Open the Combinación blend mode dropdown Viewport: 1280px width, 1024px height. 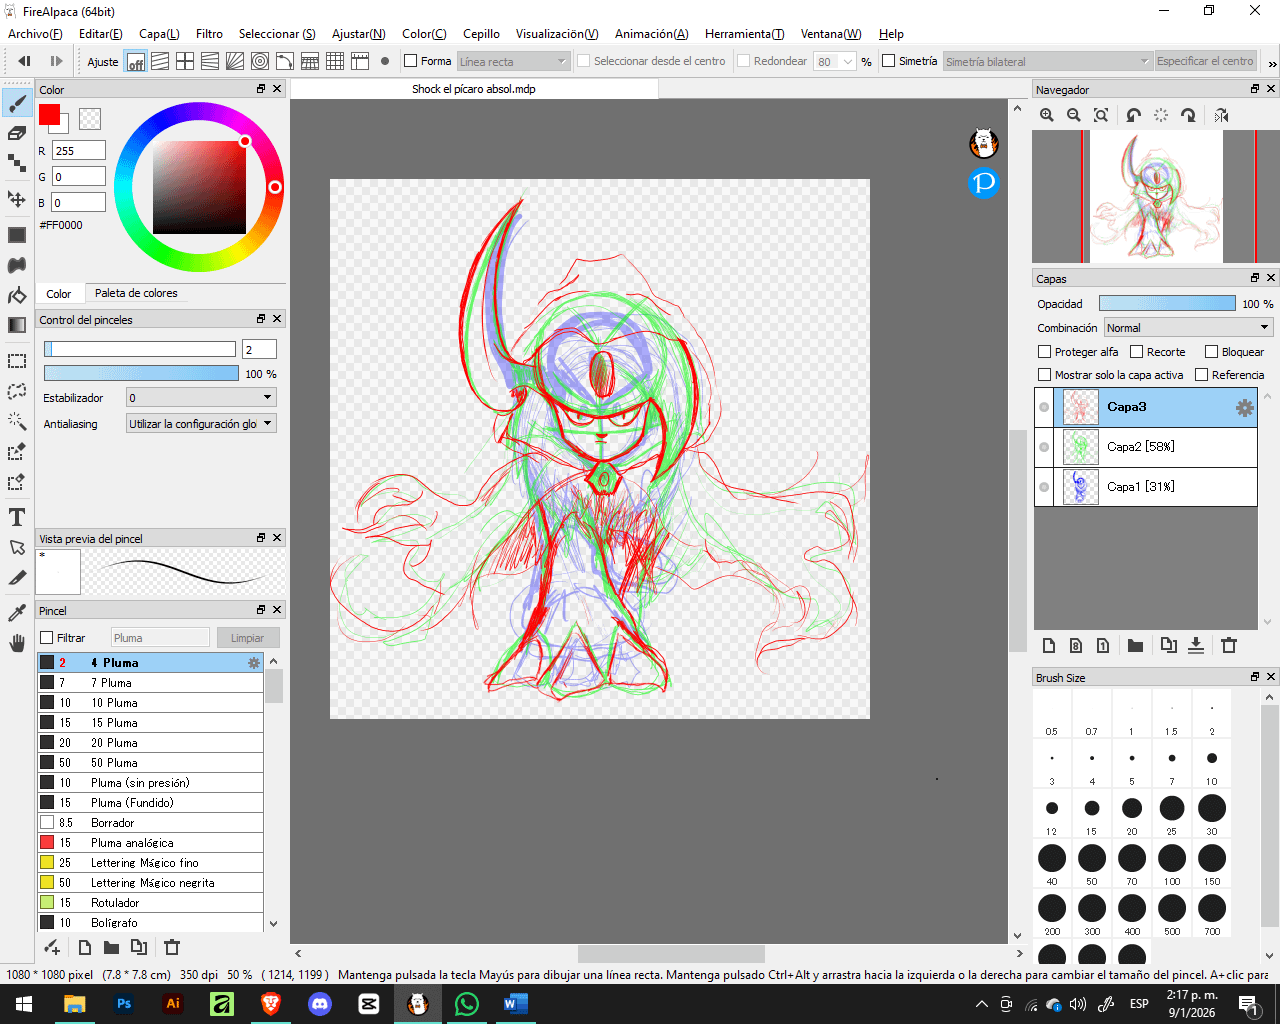1188,328
